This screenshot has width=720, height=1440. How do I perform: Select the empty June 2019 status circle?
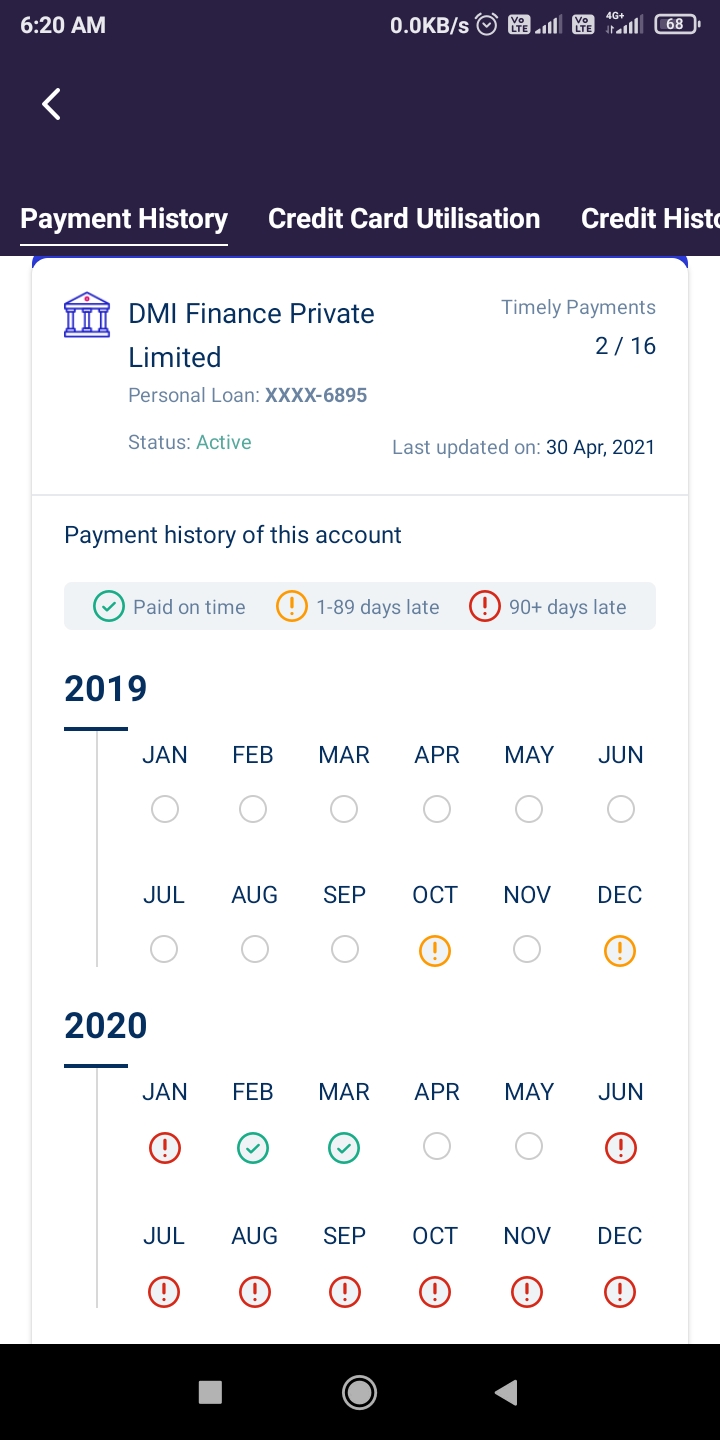(621, 809)
